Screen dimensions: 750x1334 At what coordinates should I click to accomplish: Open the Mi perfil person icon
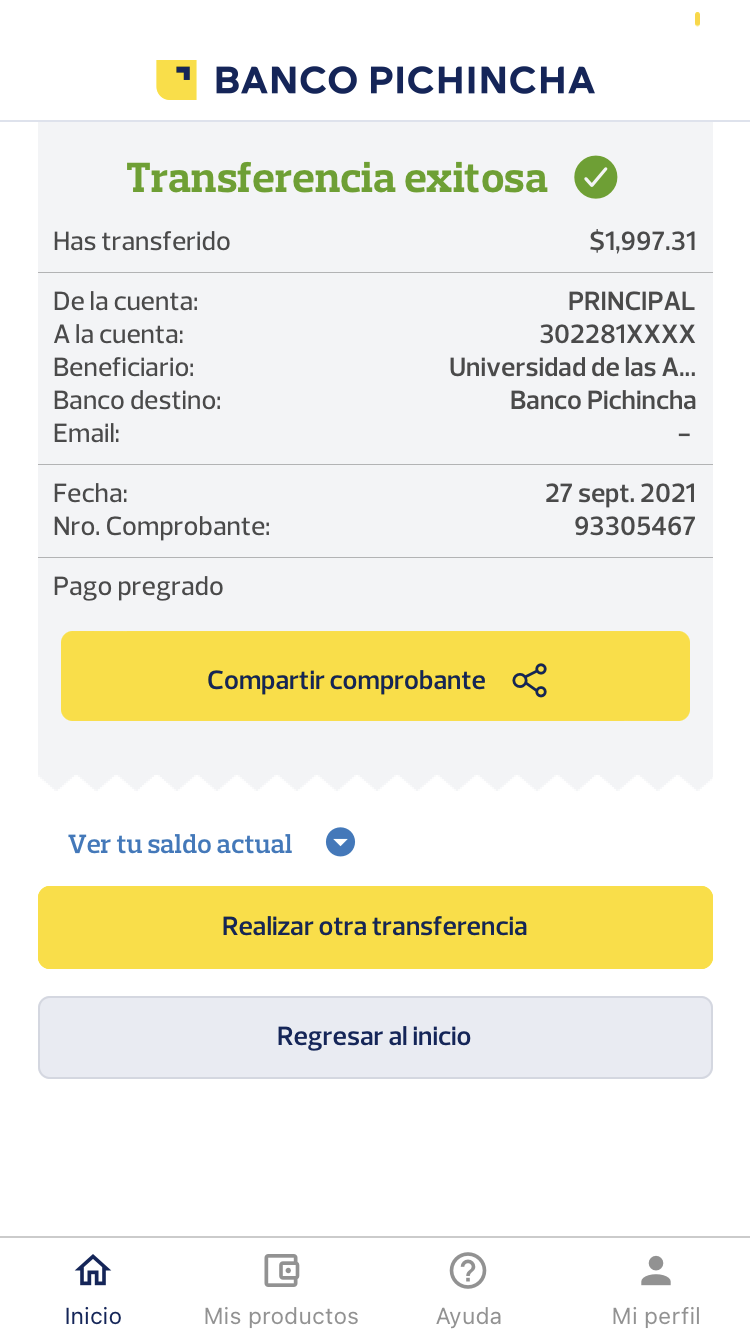[x=656, y=1271]
